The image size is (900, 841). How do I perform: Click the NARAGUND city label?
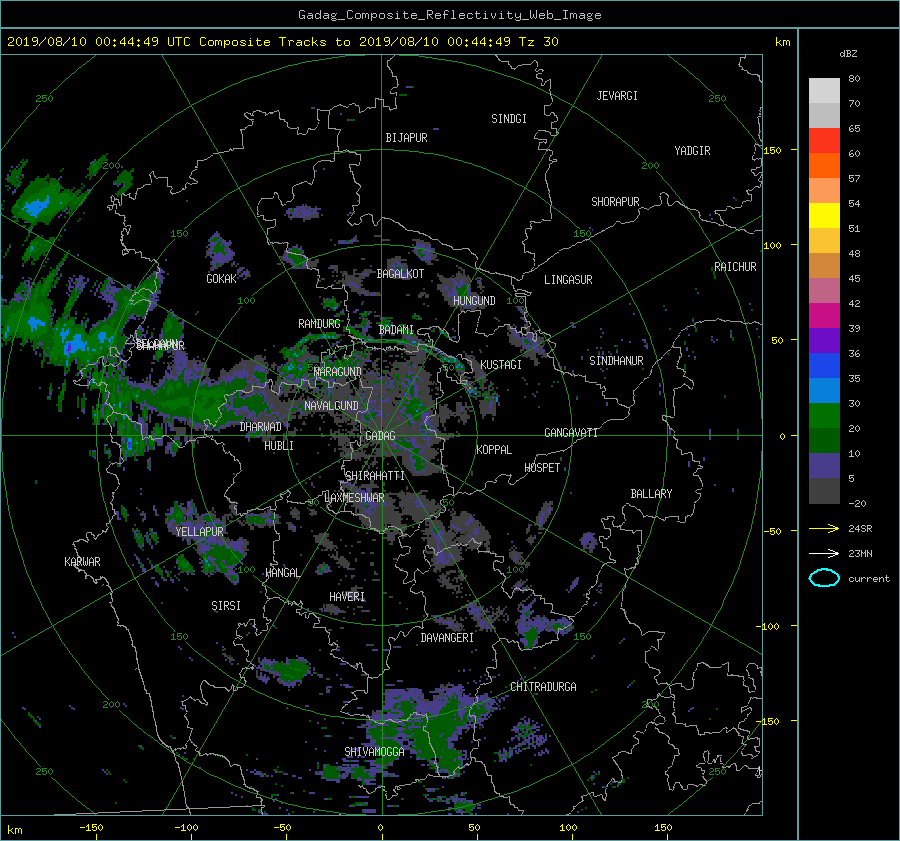(x=338, y=372)
